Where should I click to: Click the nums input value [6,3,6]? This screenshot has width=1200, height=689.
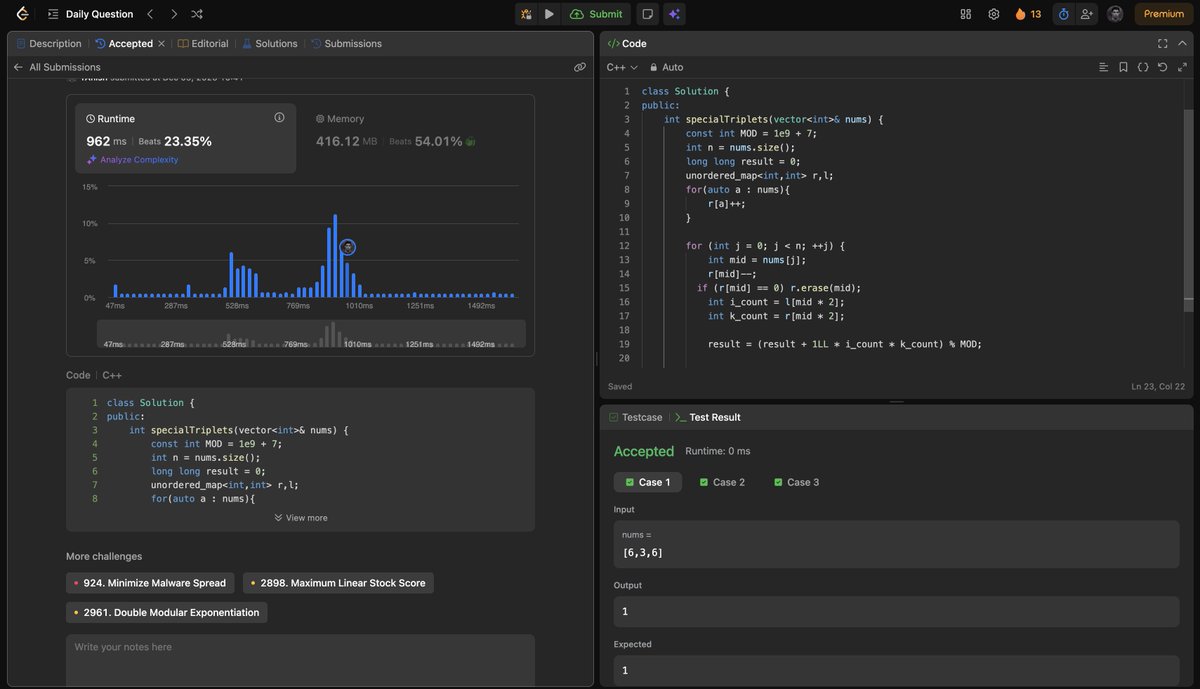click(x=643, y=552)
